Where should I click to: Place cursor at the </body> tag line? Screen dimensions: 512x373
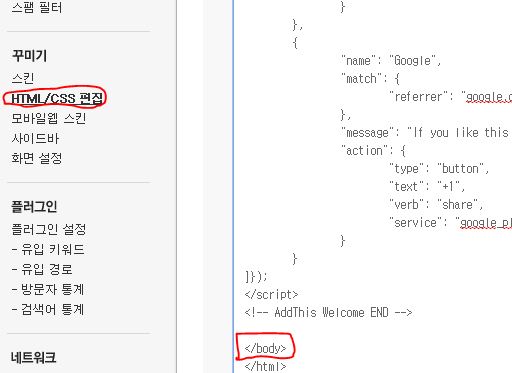[x=265, y=348]
